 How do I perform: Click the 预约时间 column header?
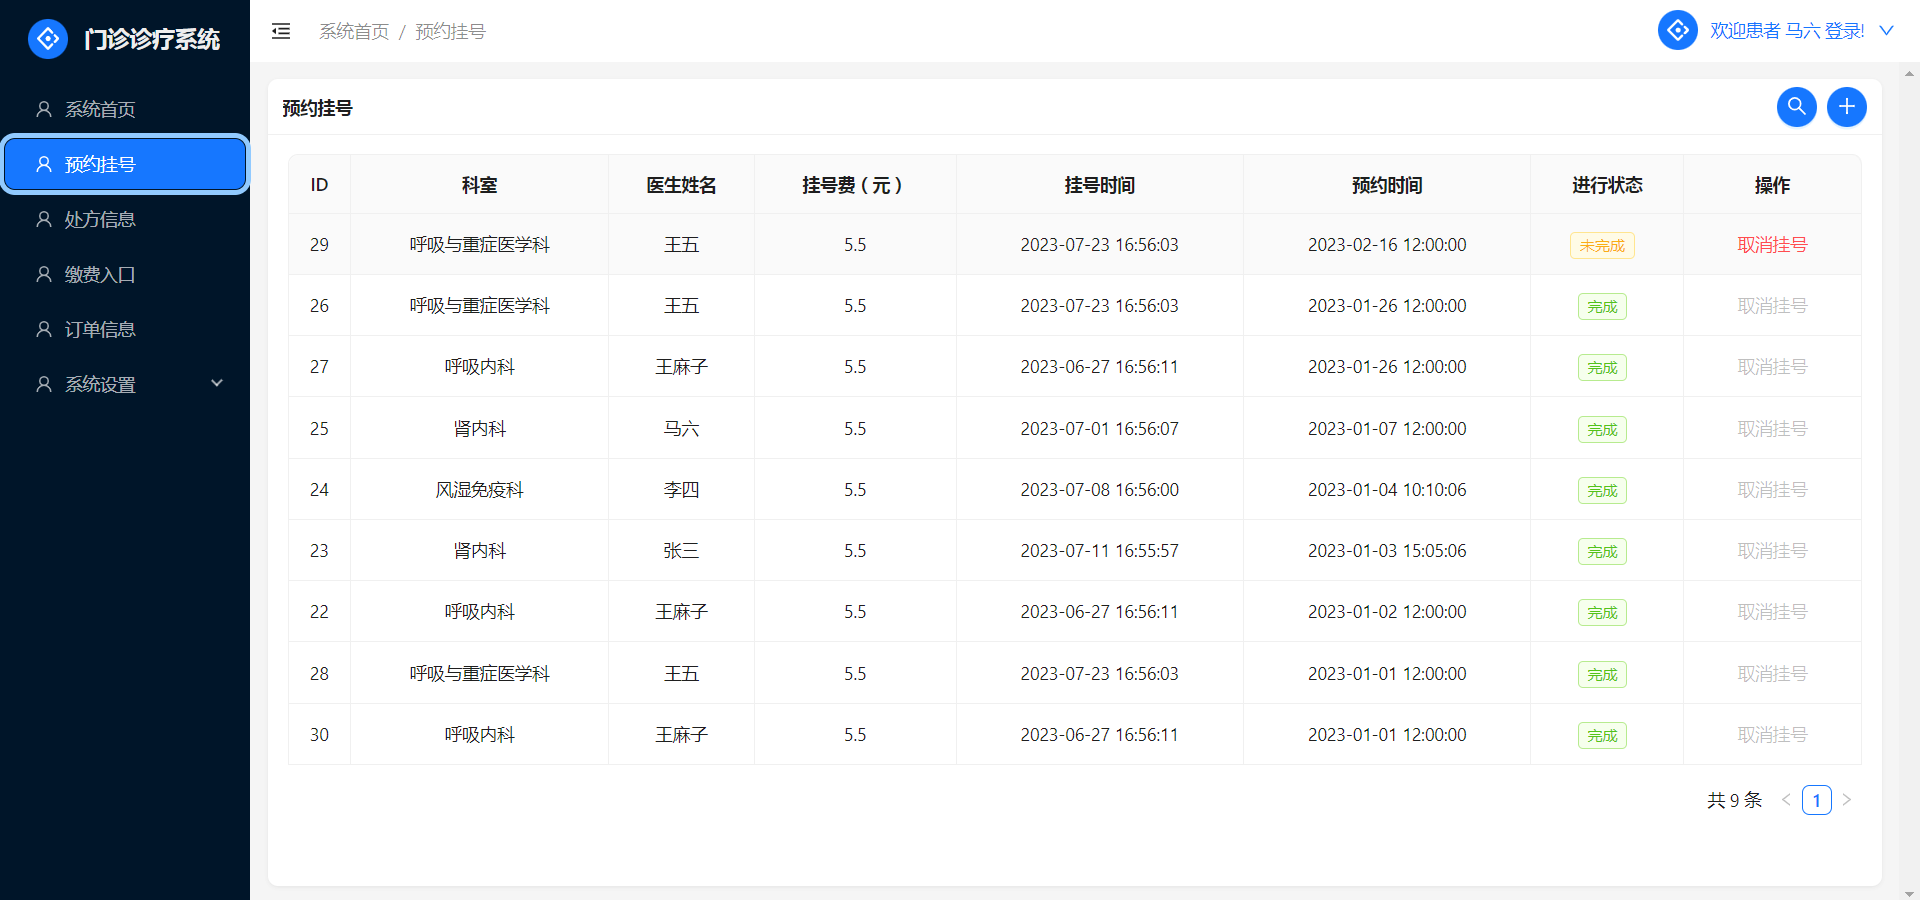click(1387, 185)
